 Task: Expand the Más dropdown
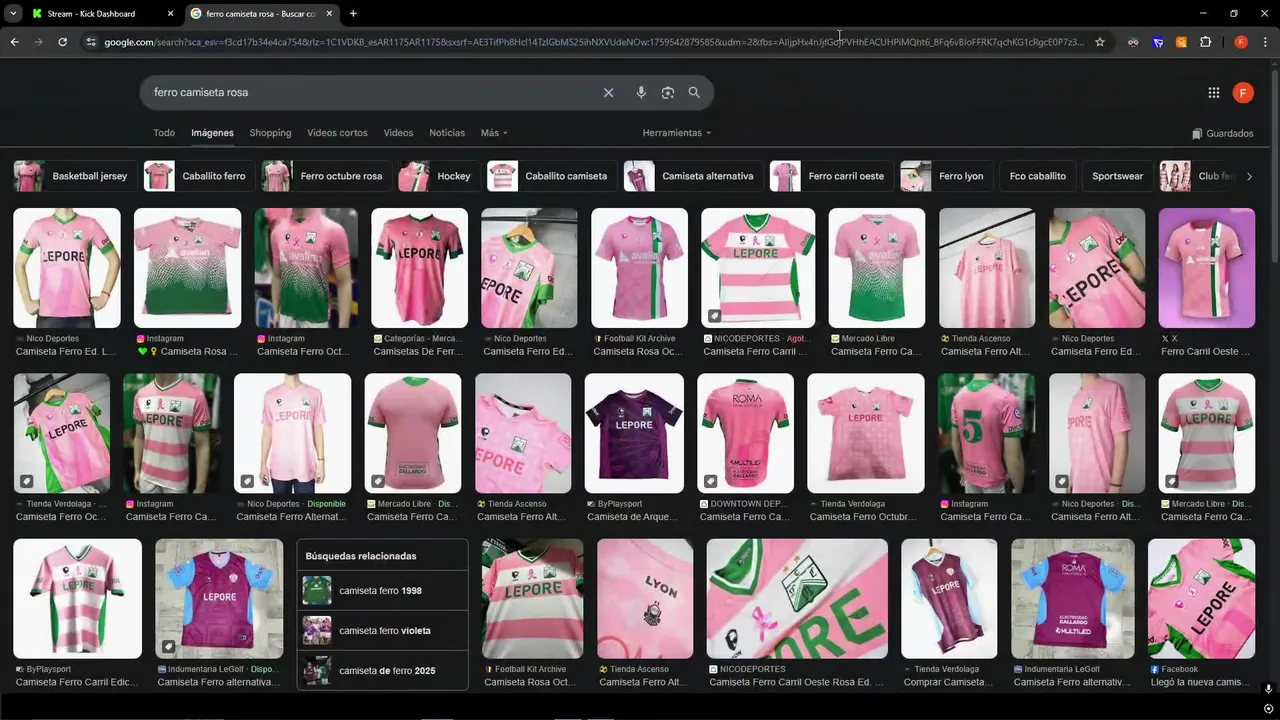coord(494,133)
